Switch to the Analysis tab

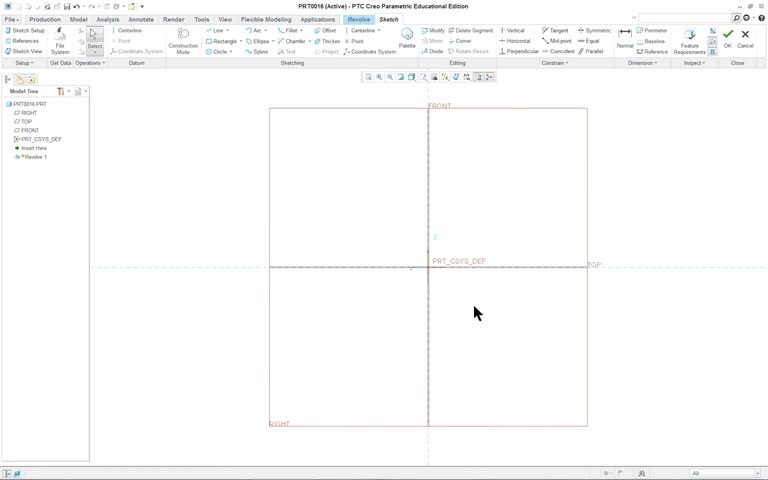108,20
